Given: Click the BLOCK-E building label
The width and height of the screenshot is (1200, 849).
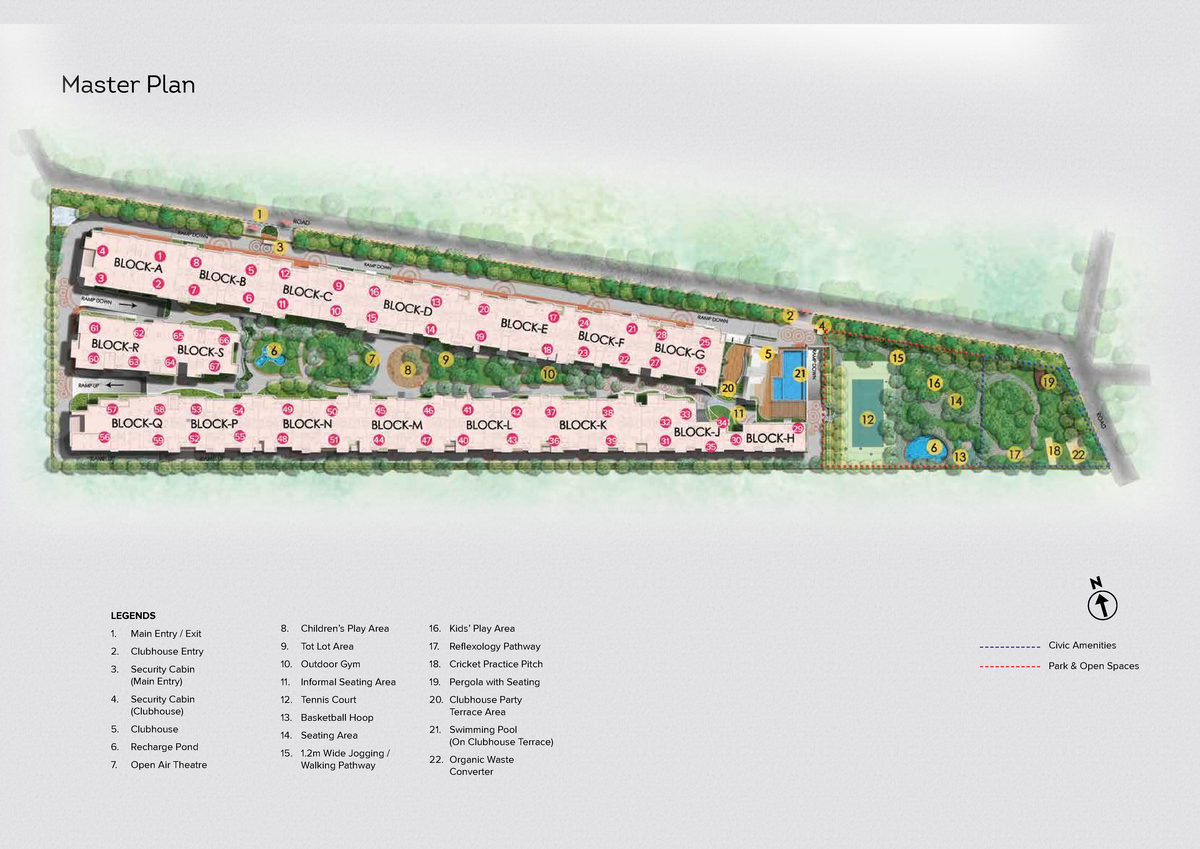Looking at the screenshot, I should click(x=524, y=326).
